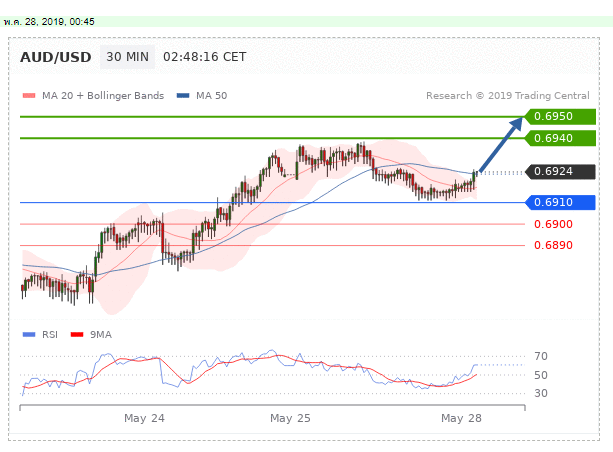The image size is (613, 452).
Task: Click the May 25 date label
Action: click(290, 418)
